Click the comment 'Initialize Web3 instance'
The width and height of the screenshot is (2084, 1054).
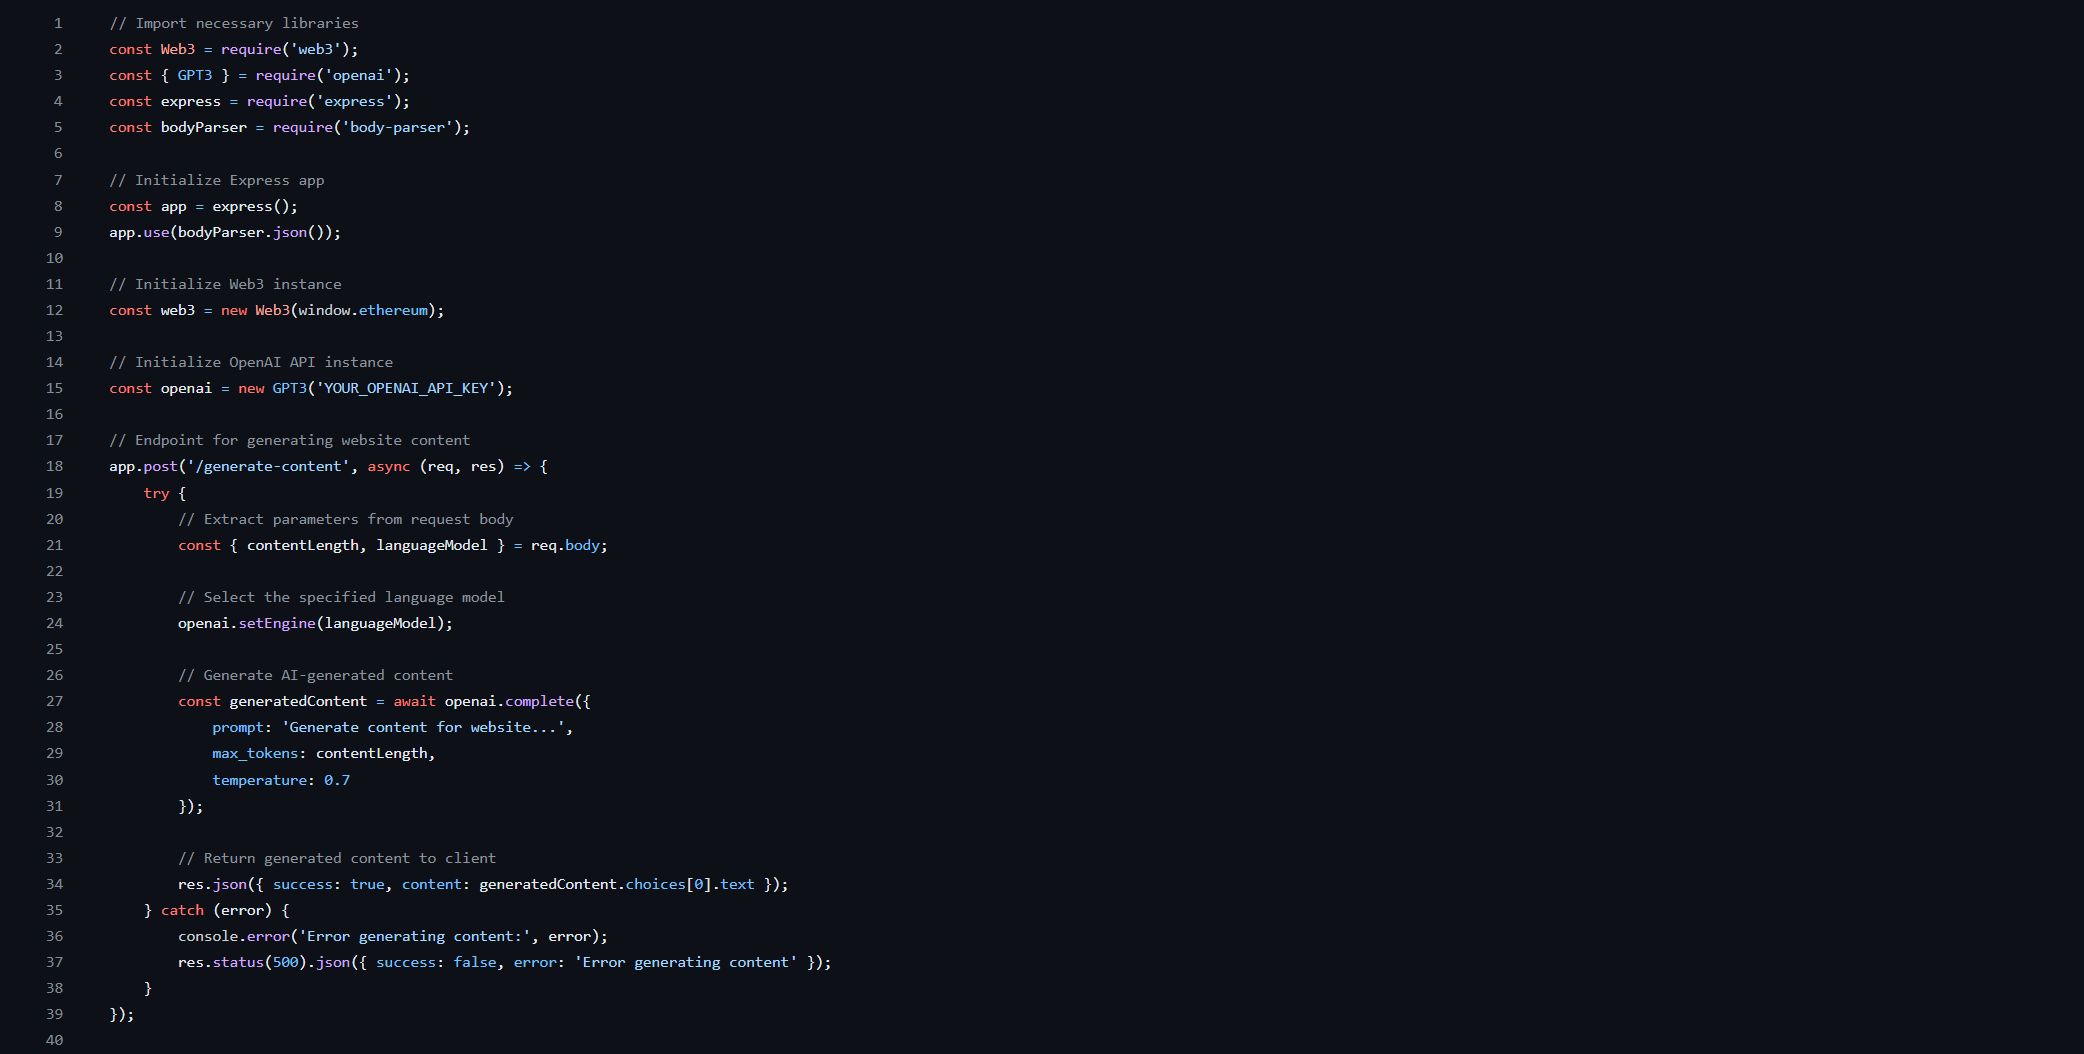[225, 284]
